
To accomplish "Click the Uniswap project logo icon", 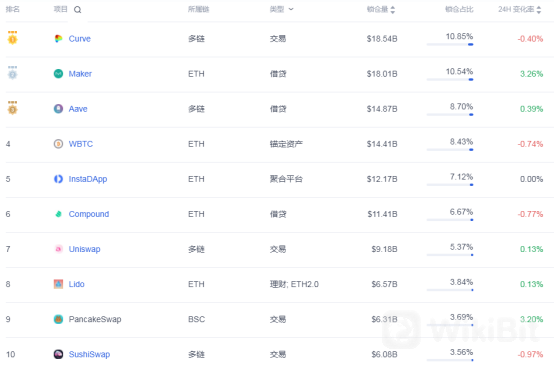I will tap(58, 249).
